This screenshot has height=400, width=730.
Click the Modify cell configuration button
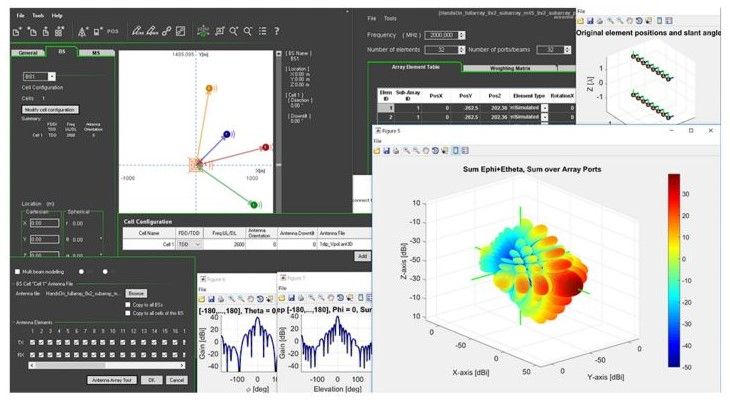(x=49, y=109)
